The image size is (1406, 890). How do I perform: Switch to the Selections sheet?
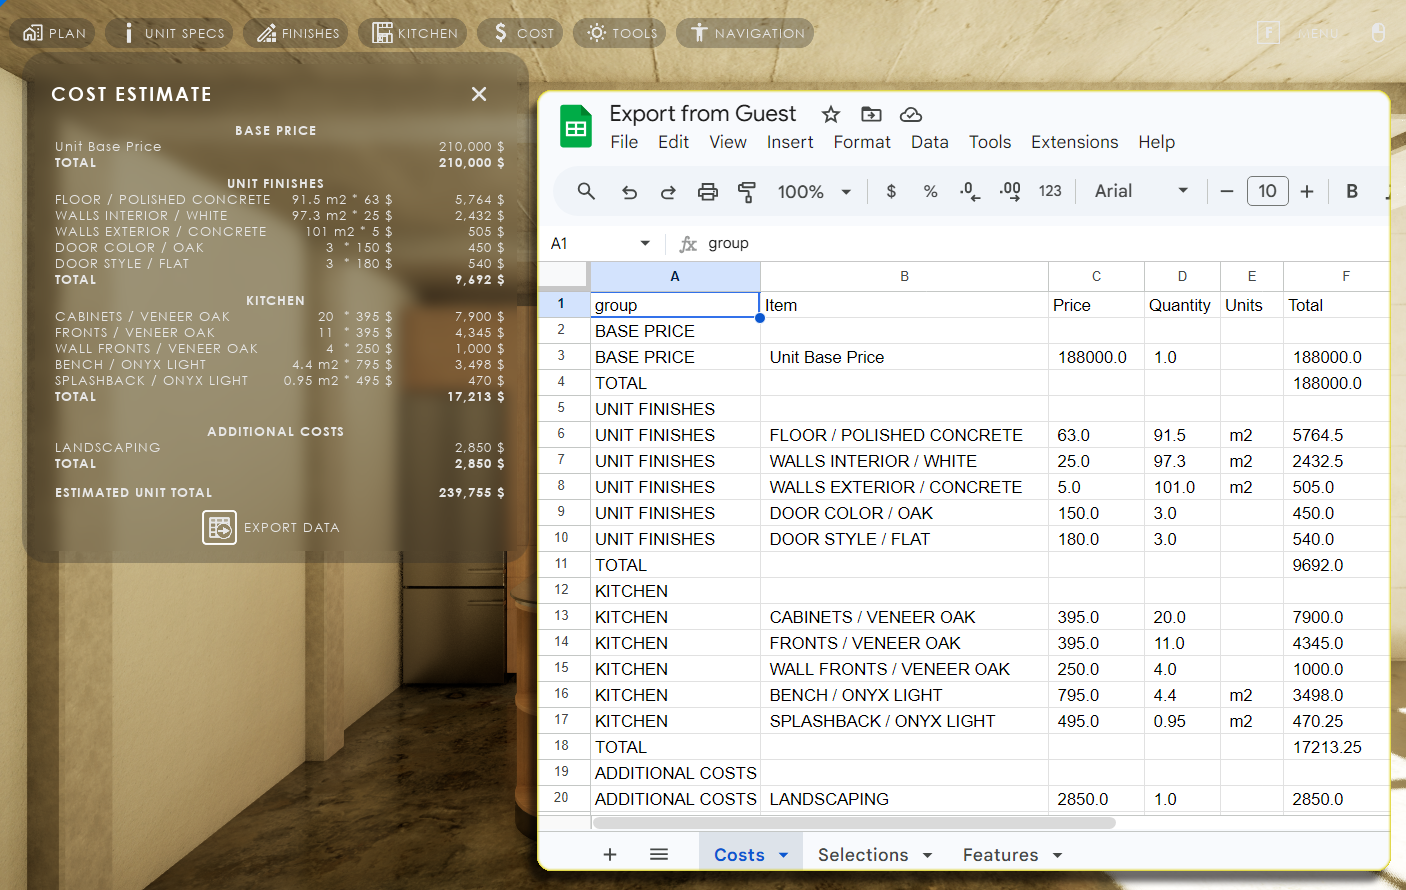pos(862,855)
